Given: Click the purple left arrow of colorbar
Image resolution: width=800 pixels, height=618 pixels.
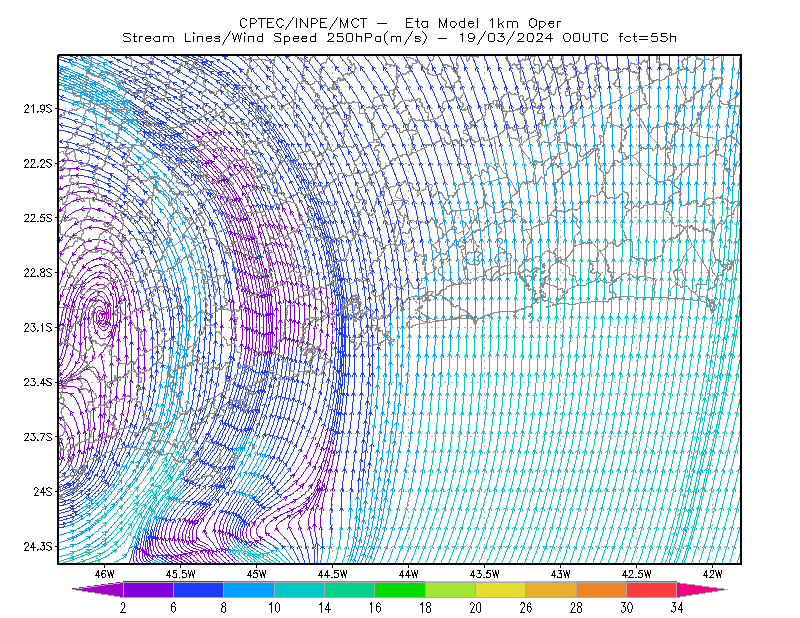Looking at the screenshot, I should (97, 589).
